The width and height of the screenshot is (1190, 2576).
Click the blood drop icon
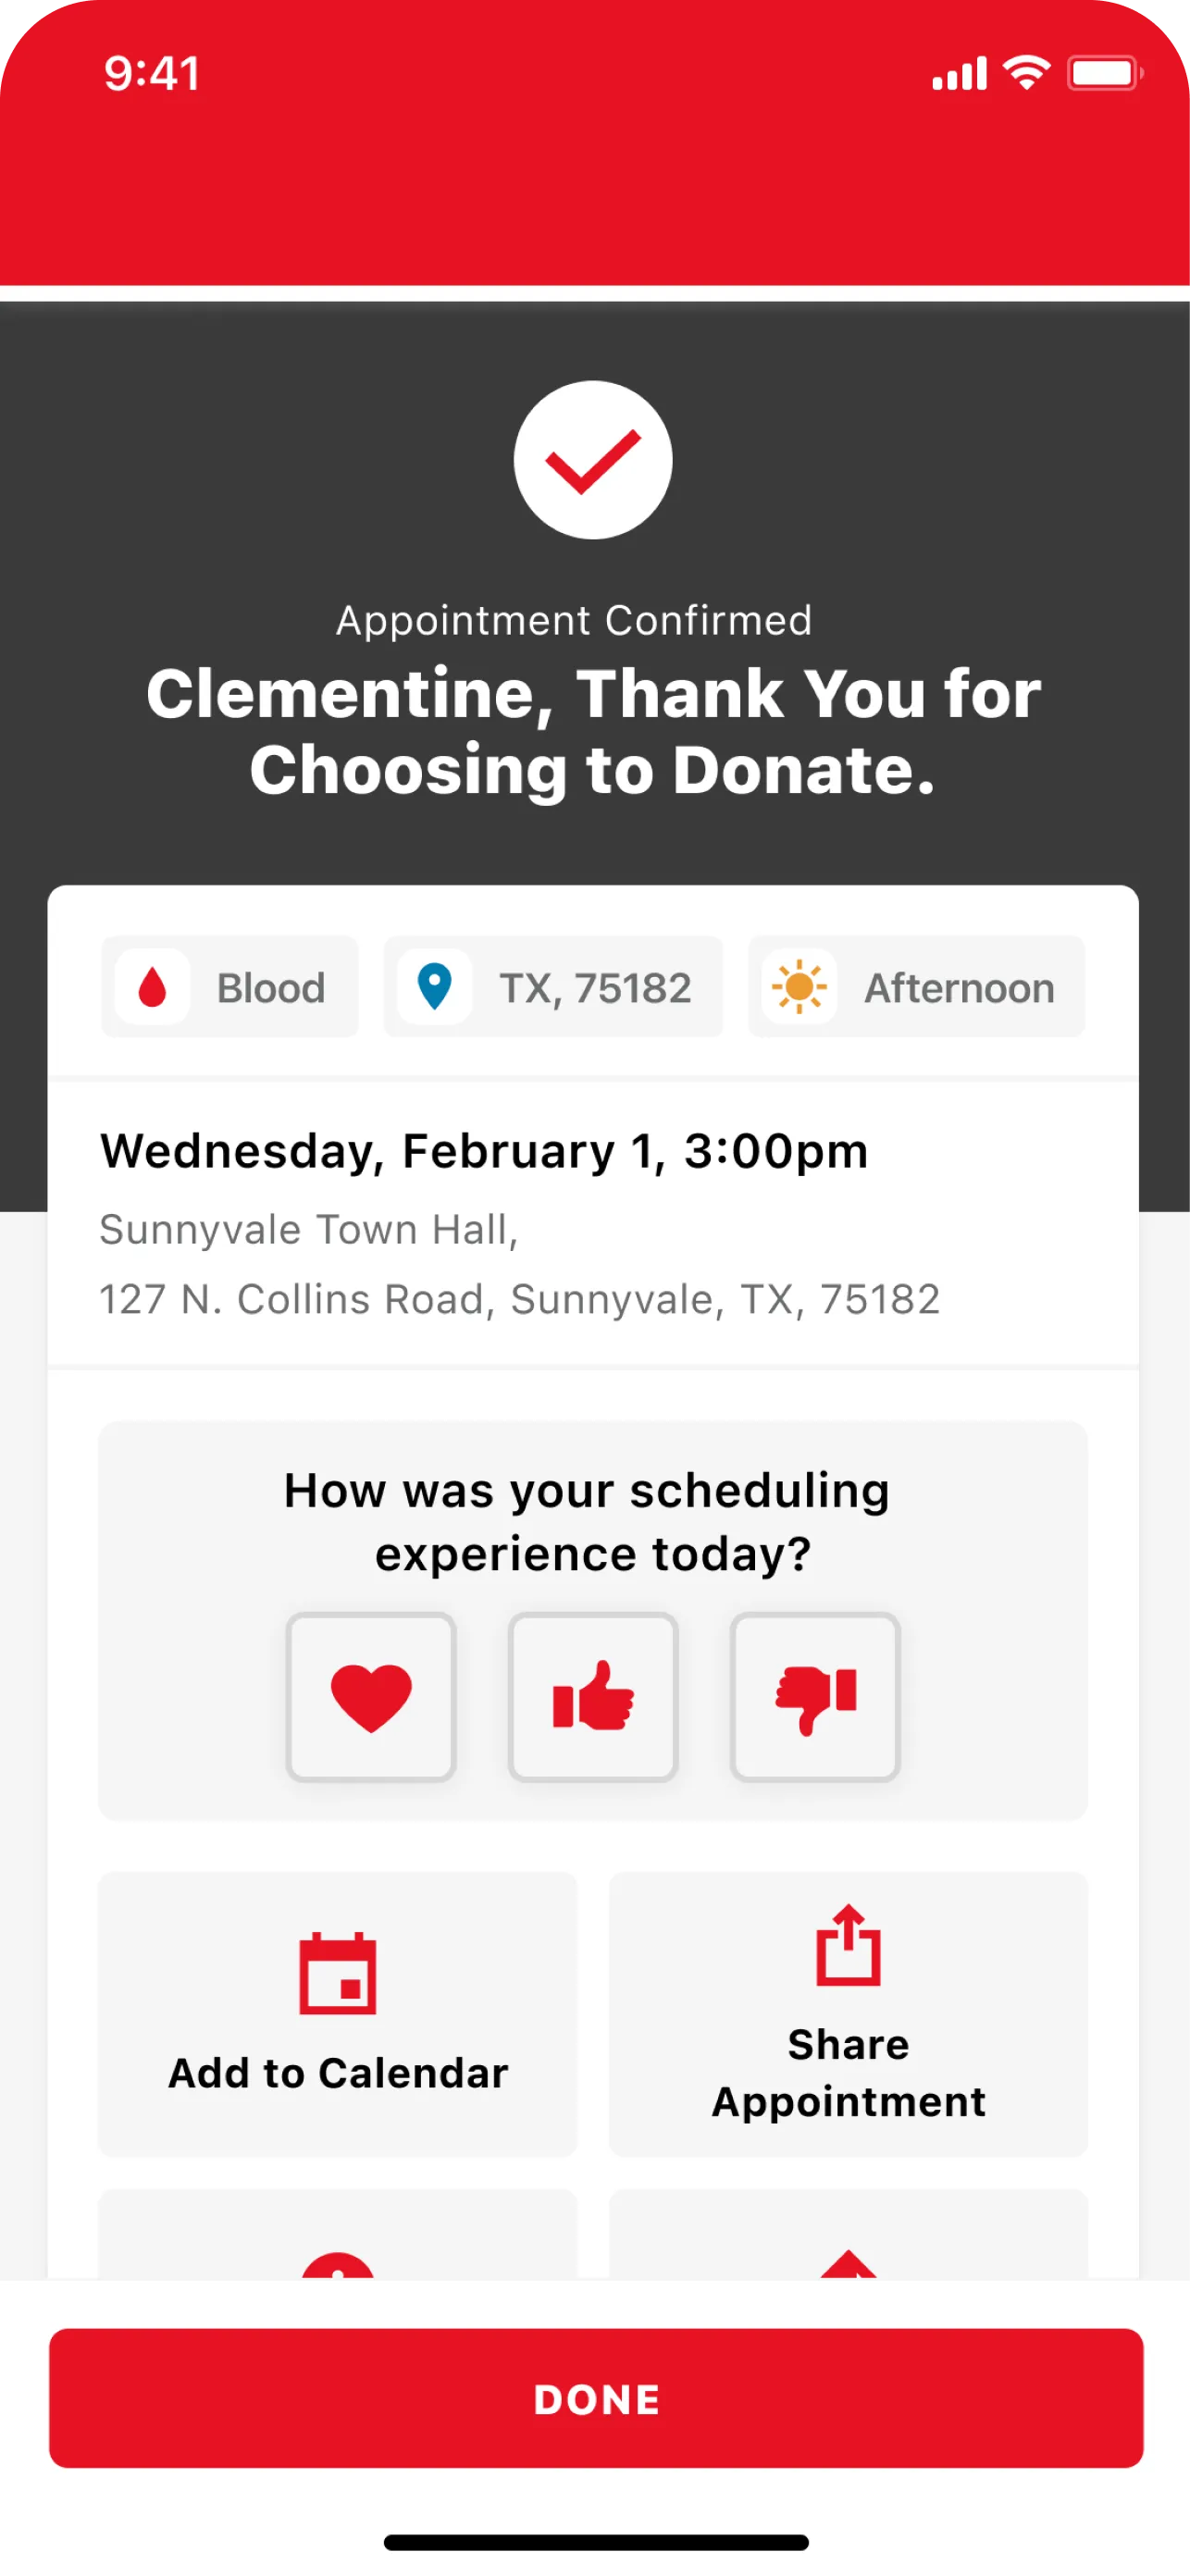point(152,987)
